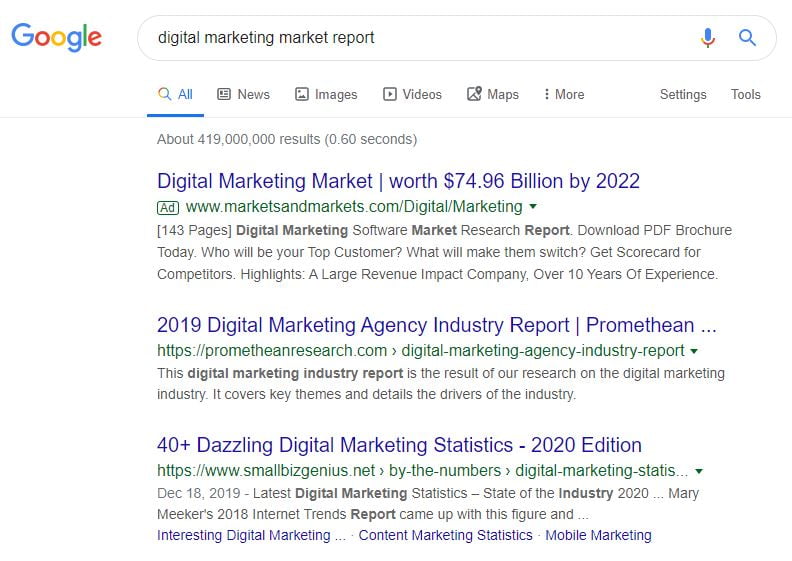The height and width of the screenshot is (561, 792).
Task: Click the blue magnifier search button
Action: pos(747,38)
